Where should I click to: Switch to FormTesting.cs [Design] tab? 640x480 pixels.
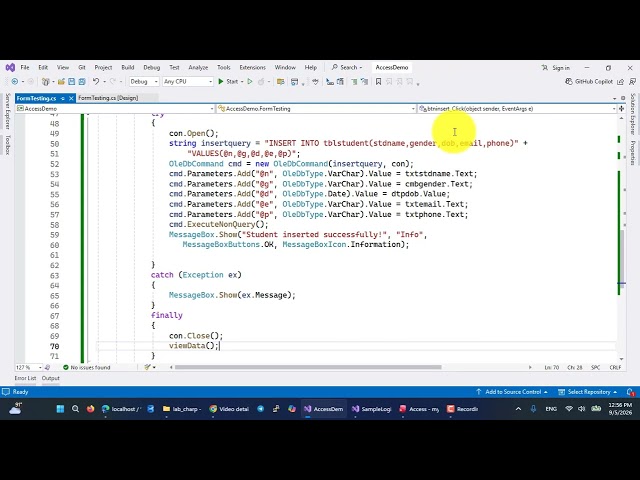tap(108, 98)
